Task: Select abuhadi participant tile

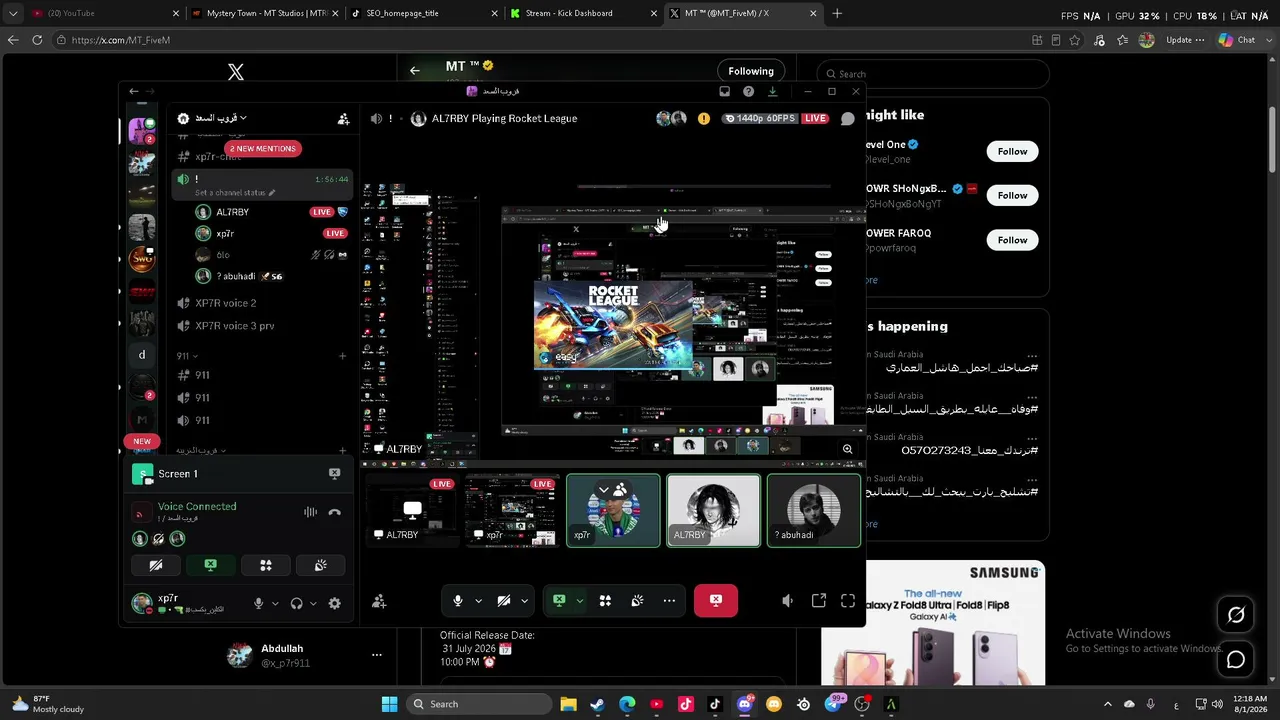Action: [x=813, y=511]
